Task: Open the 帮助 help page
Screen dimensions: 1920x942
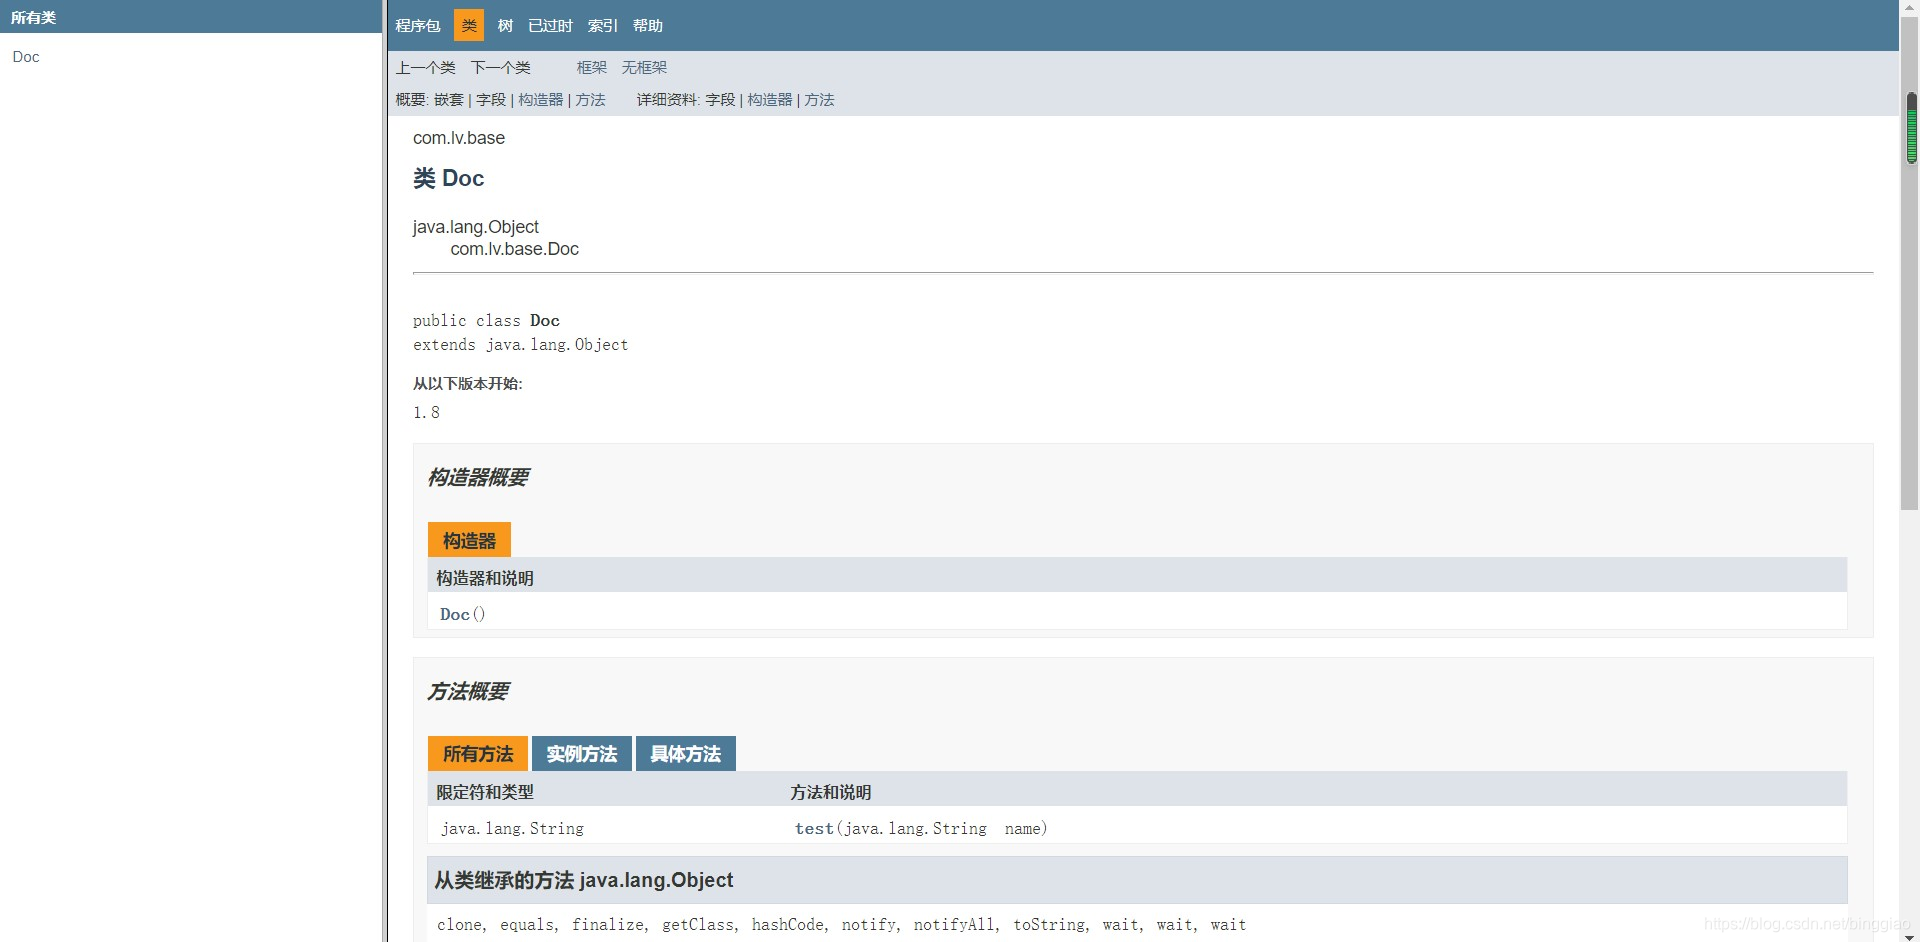Action: click(x=647, y=26)
